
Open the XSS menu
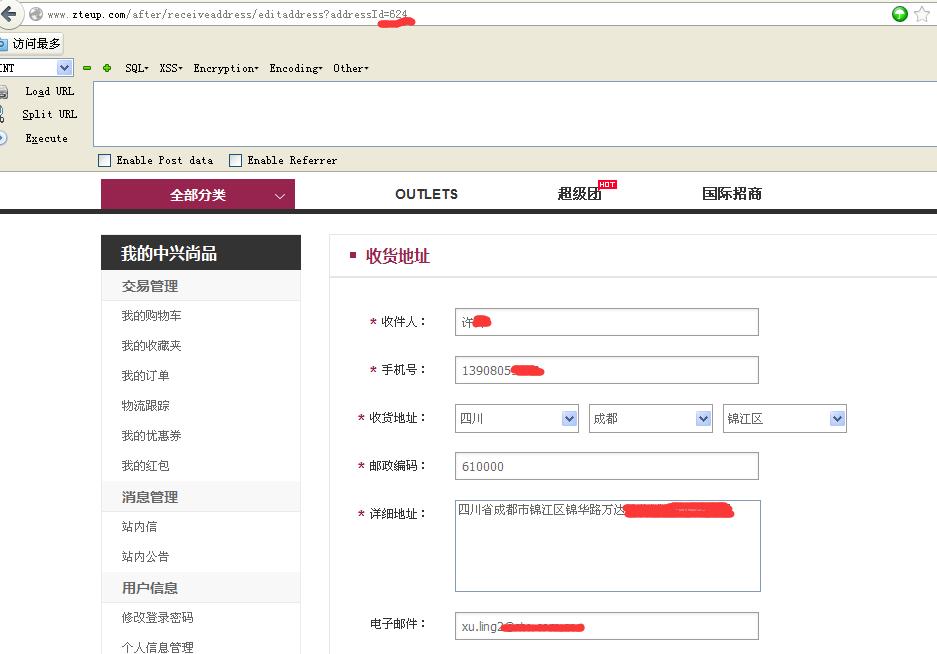171,68
